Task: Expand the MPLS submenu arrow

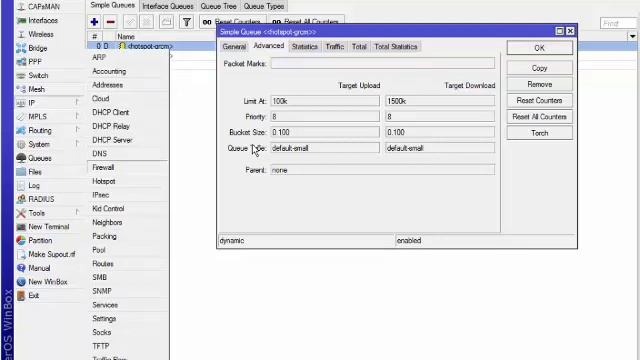Action: (77, 116)
